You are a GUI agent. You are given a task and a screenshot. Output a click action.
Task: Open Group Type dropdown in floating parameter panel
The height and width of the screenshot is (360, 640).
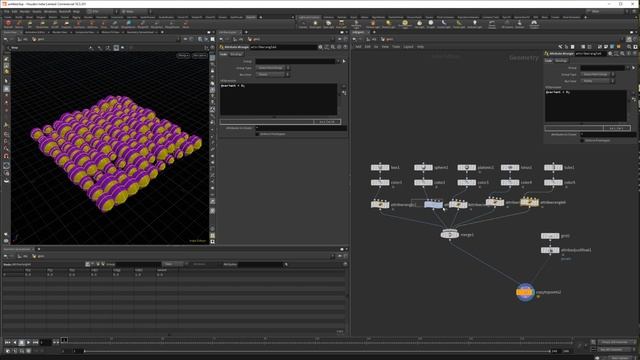click(x=598, y=74)
